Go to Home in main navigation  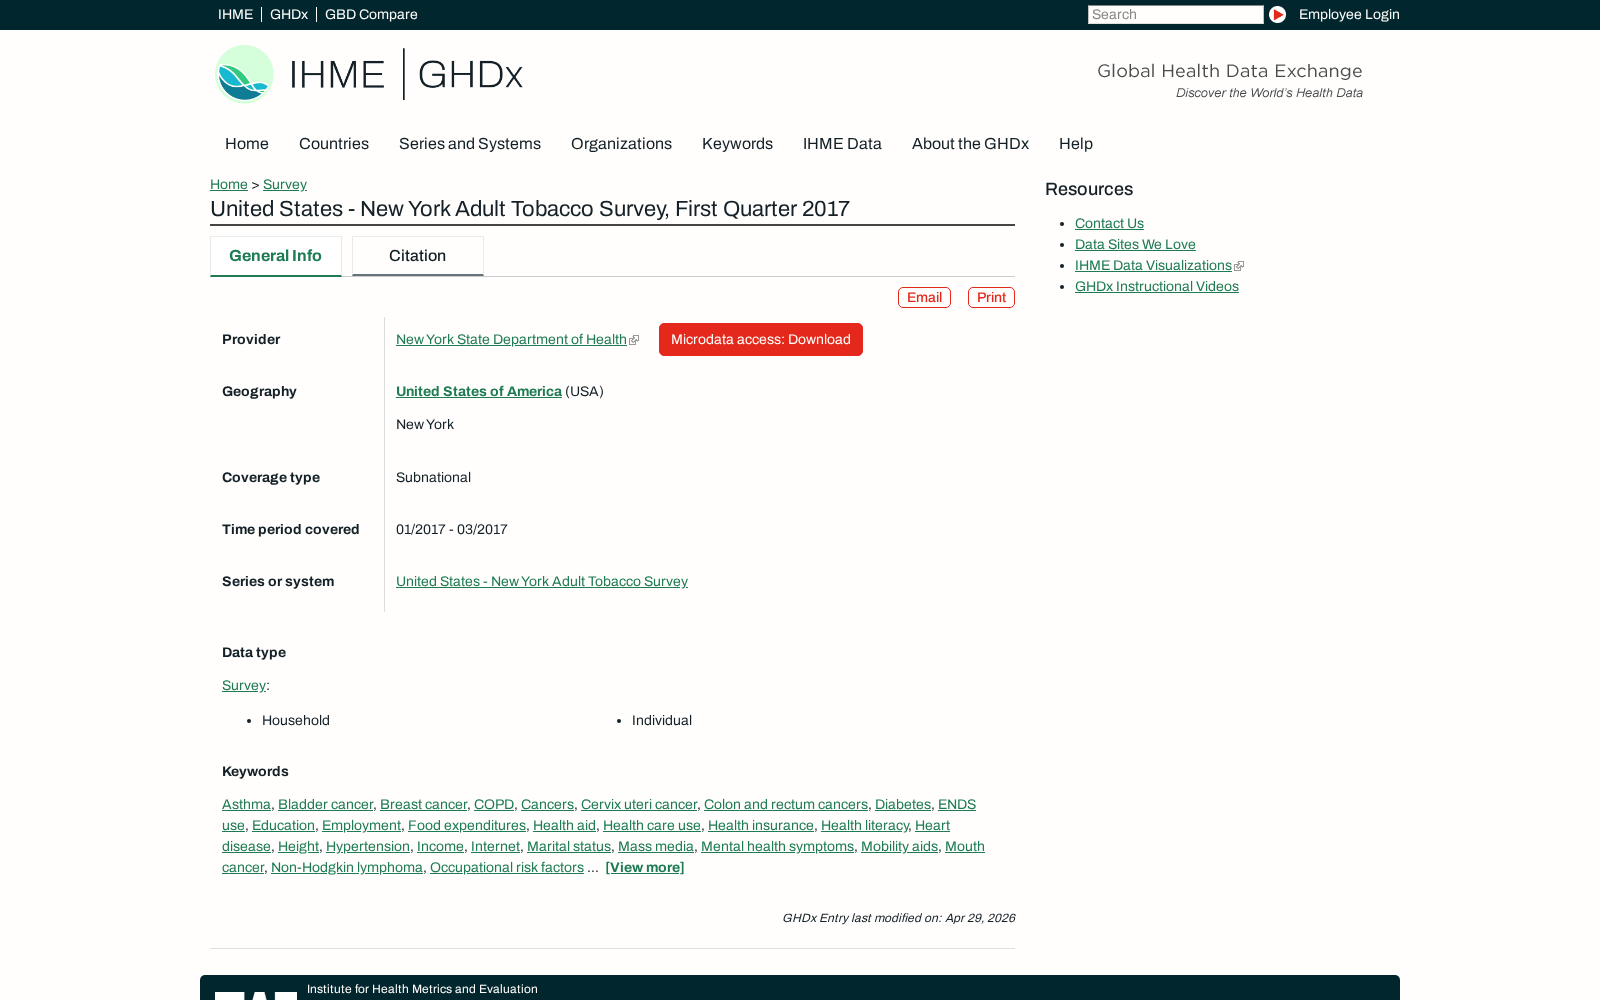click(247, 144)
